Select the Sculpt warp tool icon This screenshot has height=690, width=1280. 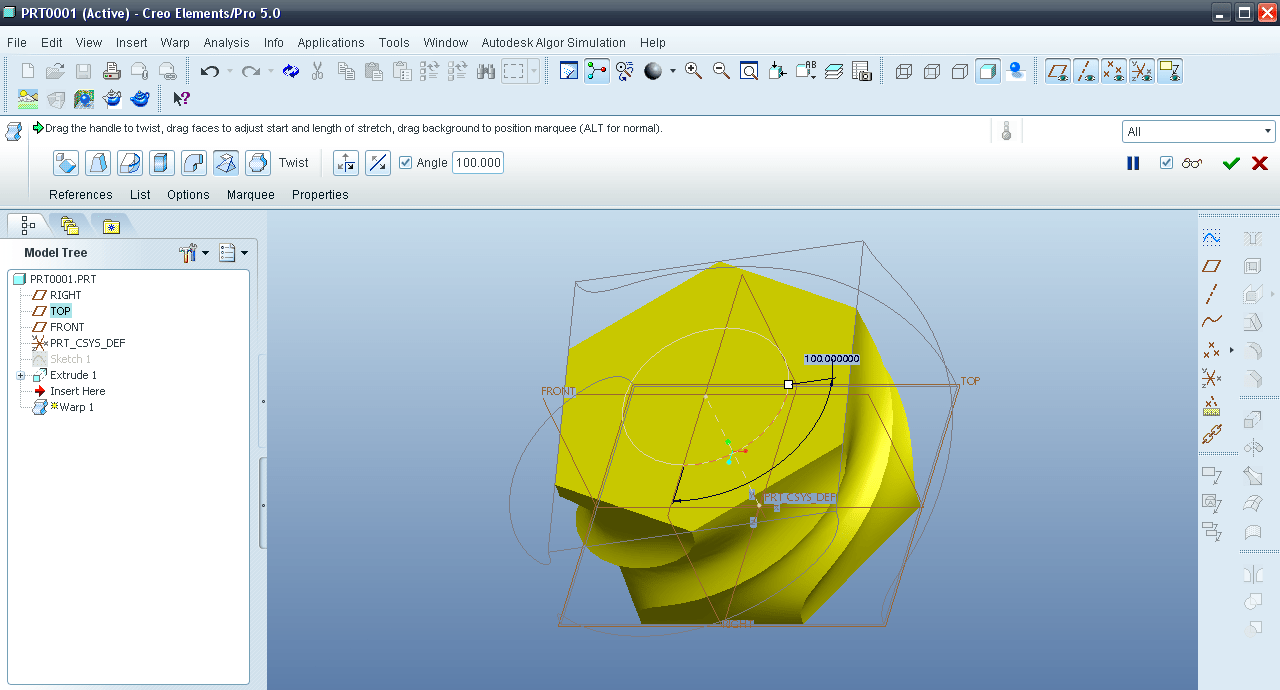[258, 163]
